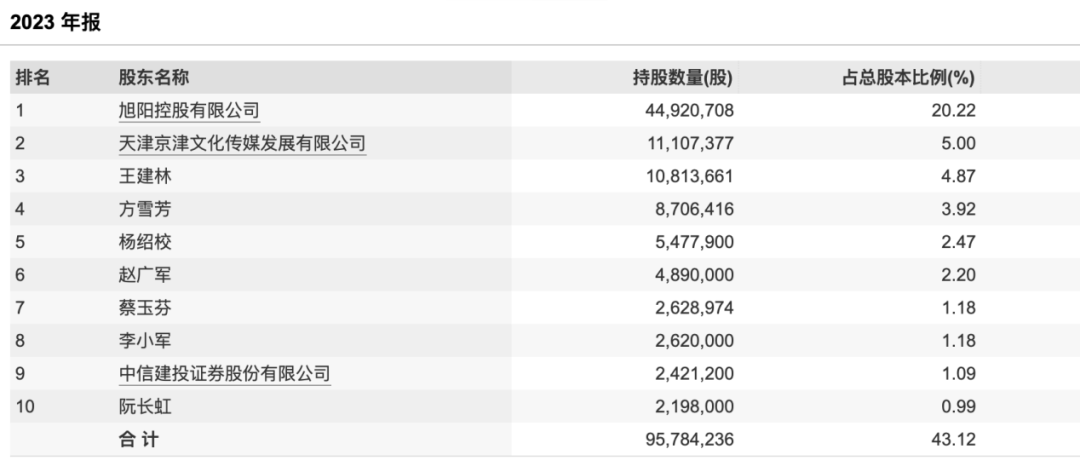
Task: Click the 股东名称 column header
Action: tap(154, 77)
